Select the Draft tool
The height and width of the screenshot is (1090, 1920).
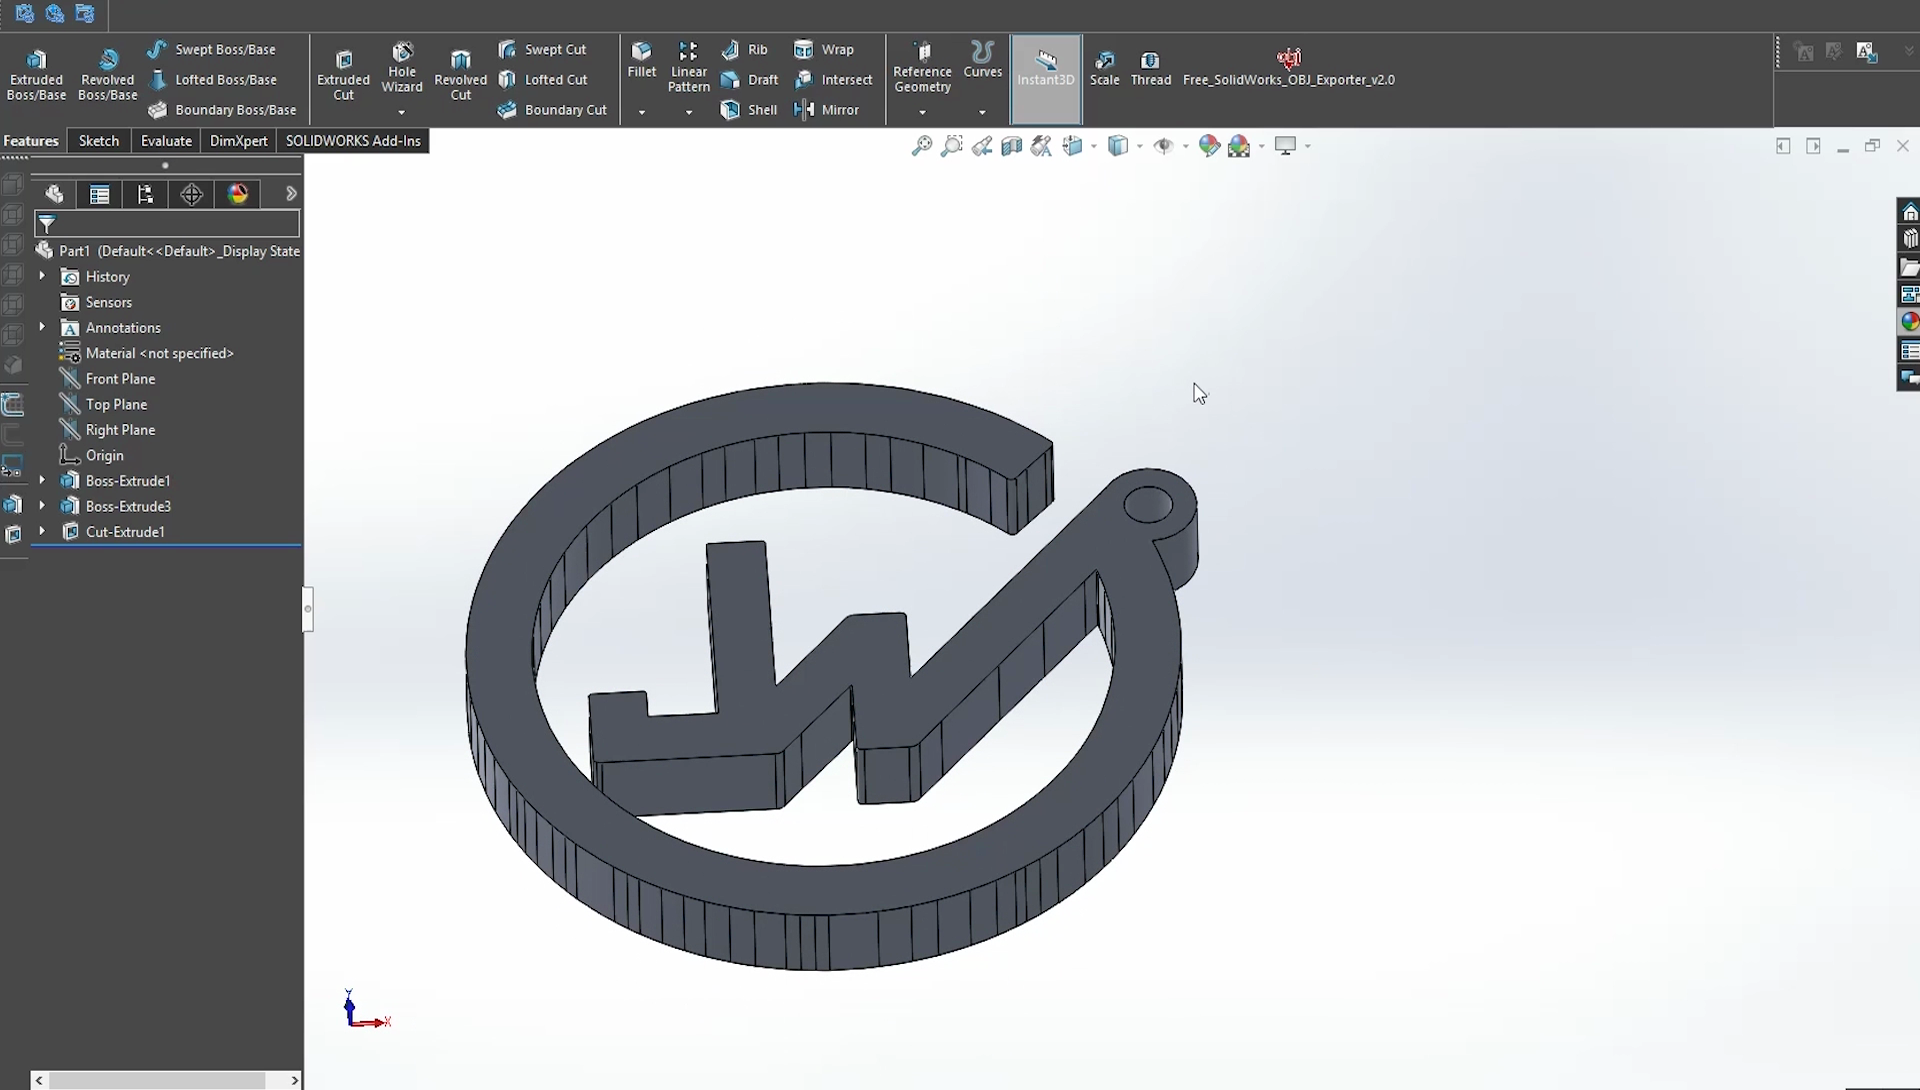(x=749, y=79)
